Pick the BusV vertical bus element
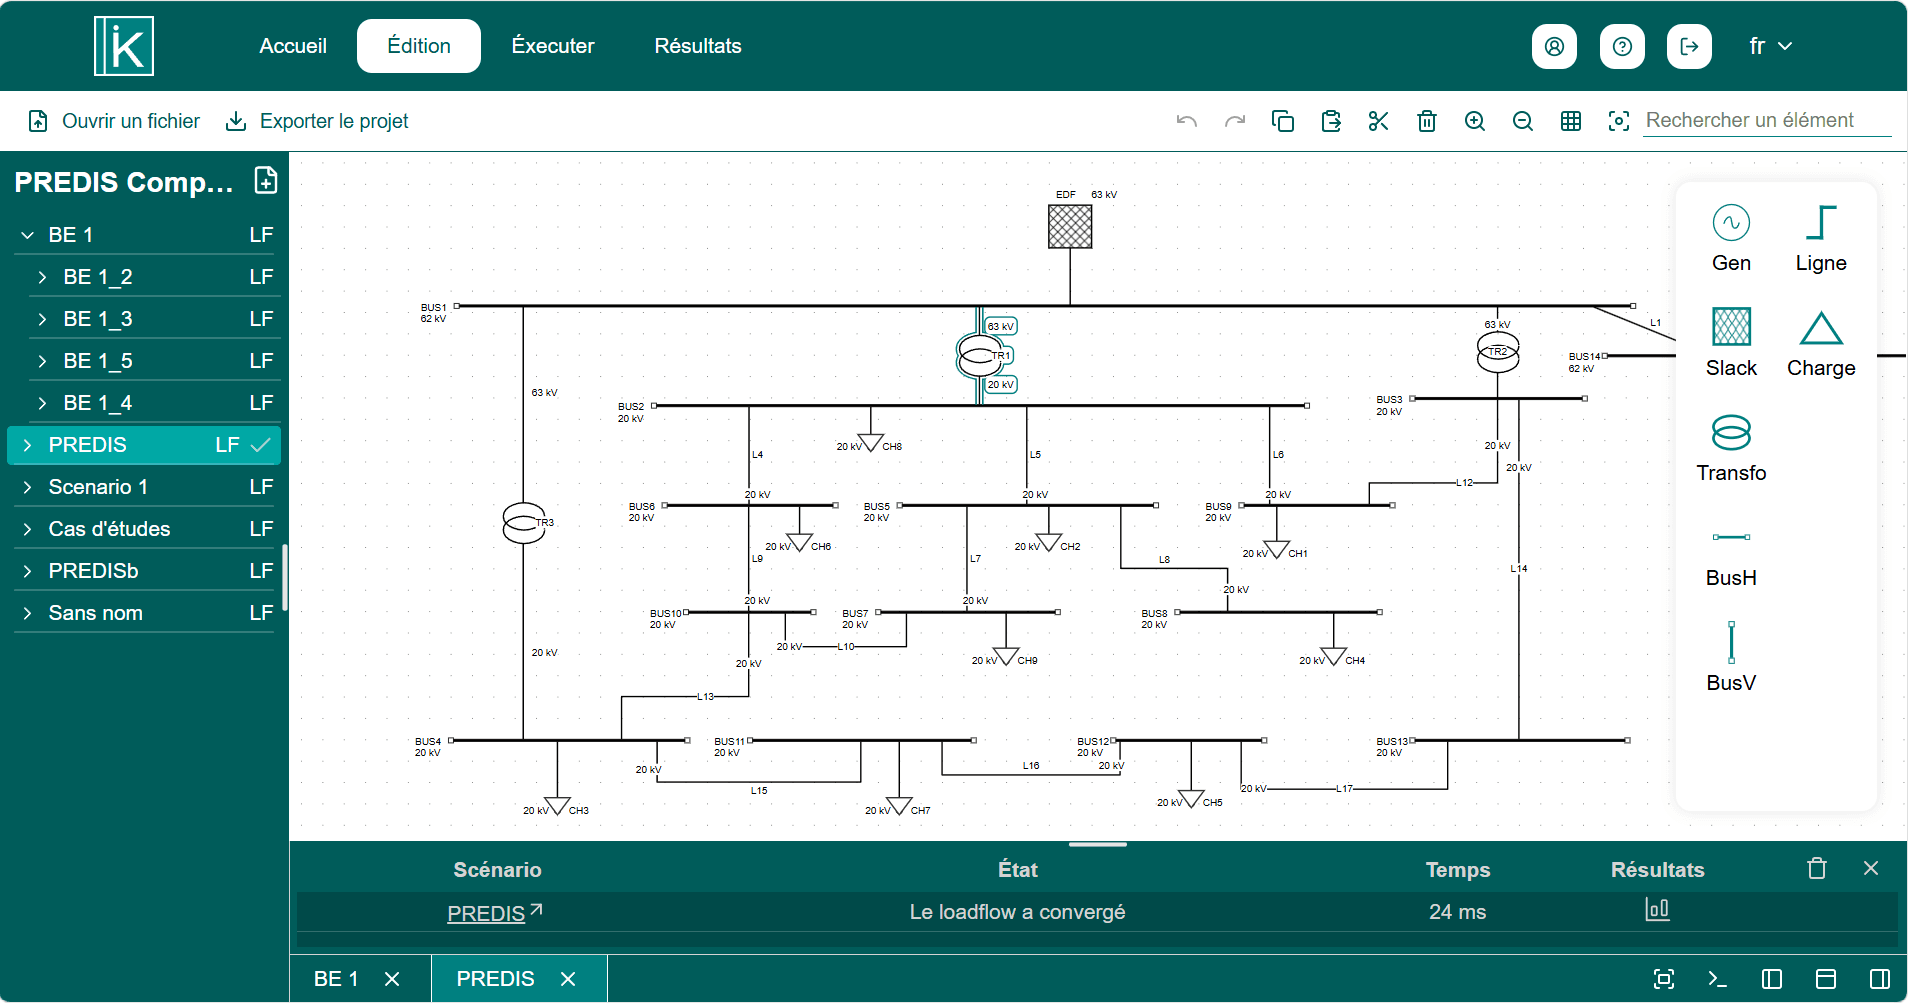 (1731, 658)
